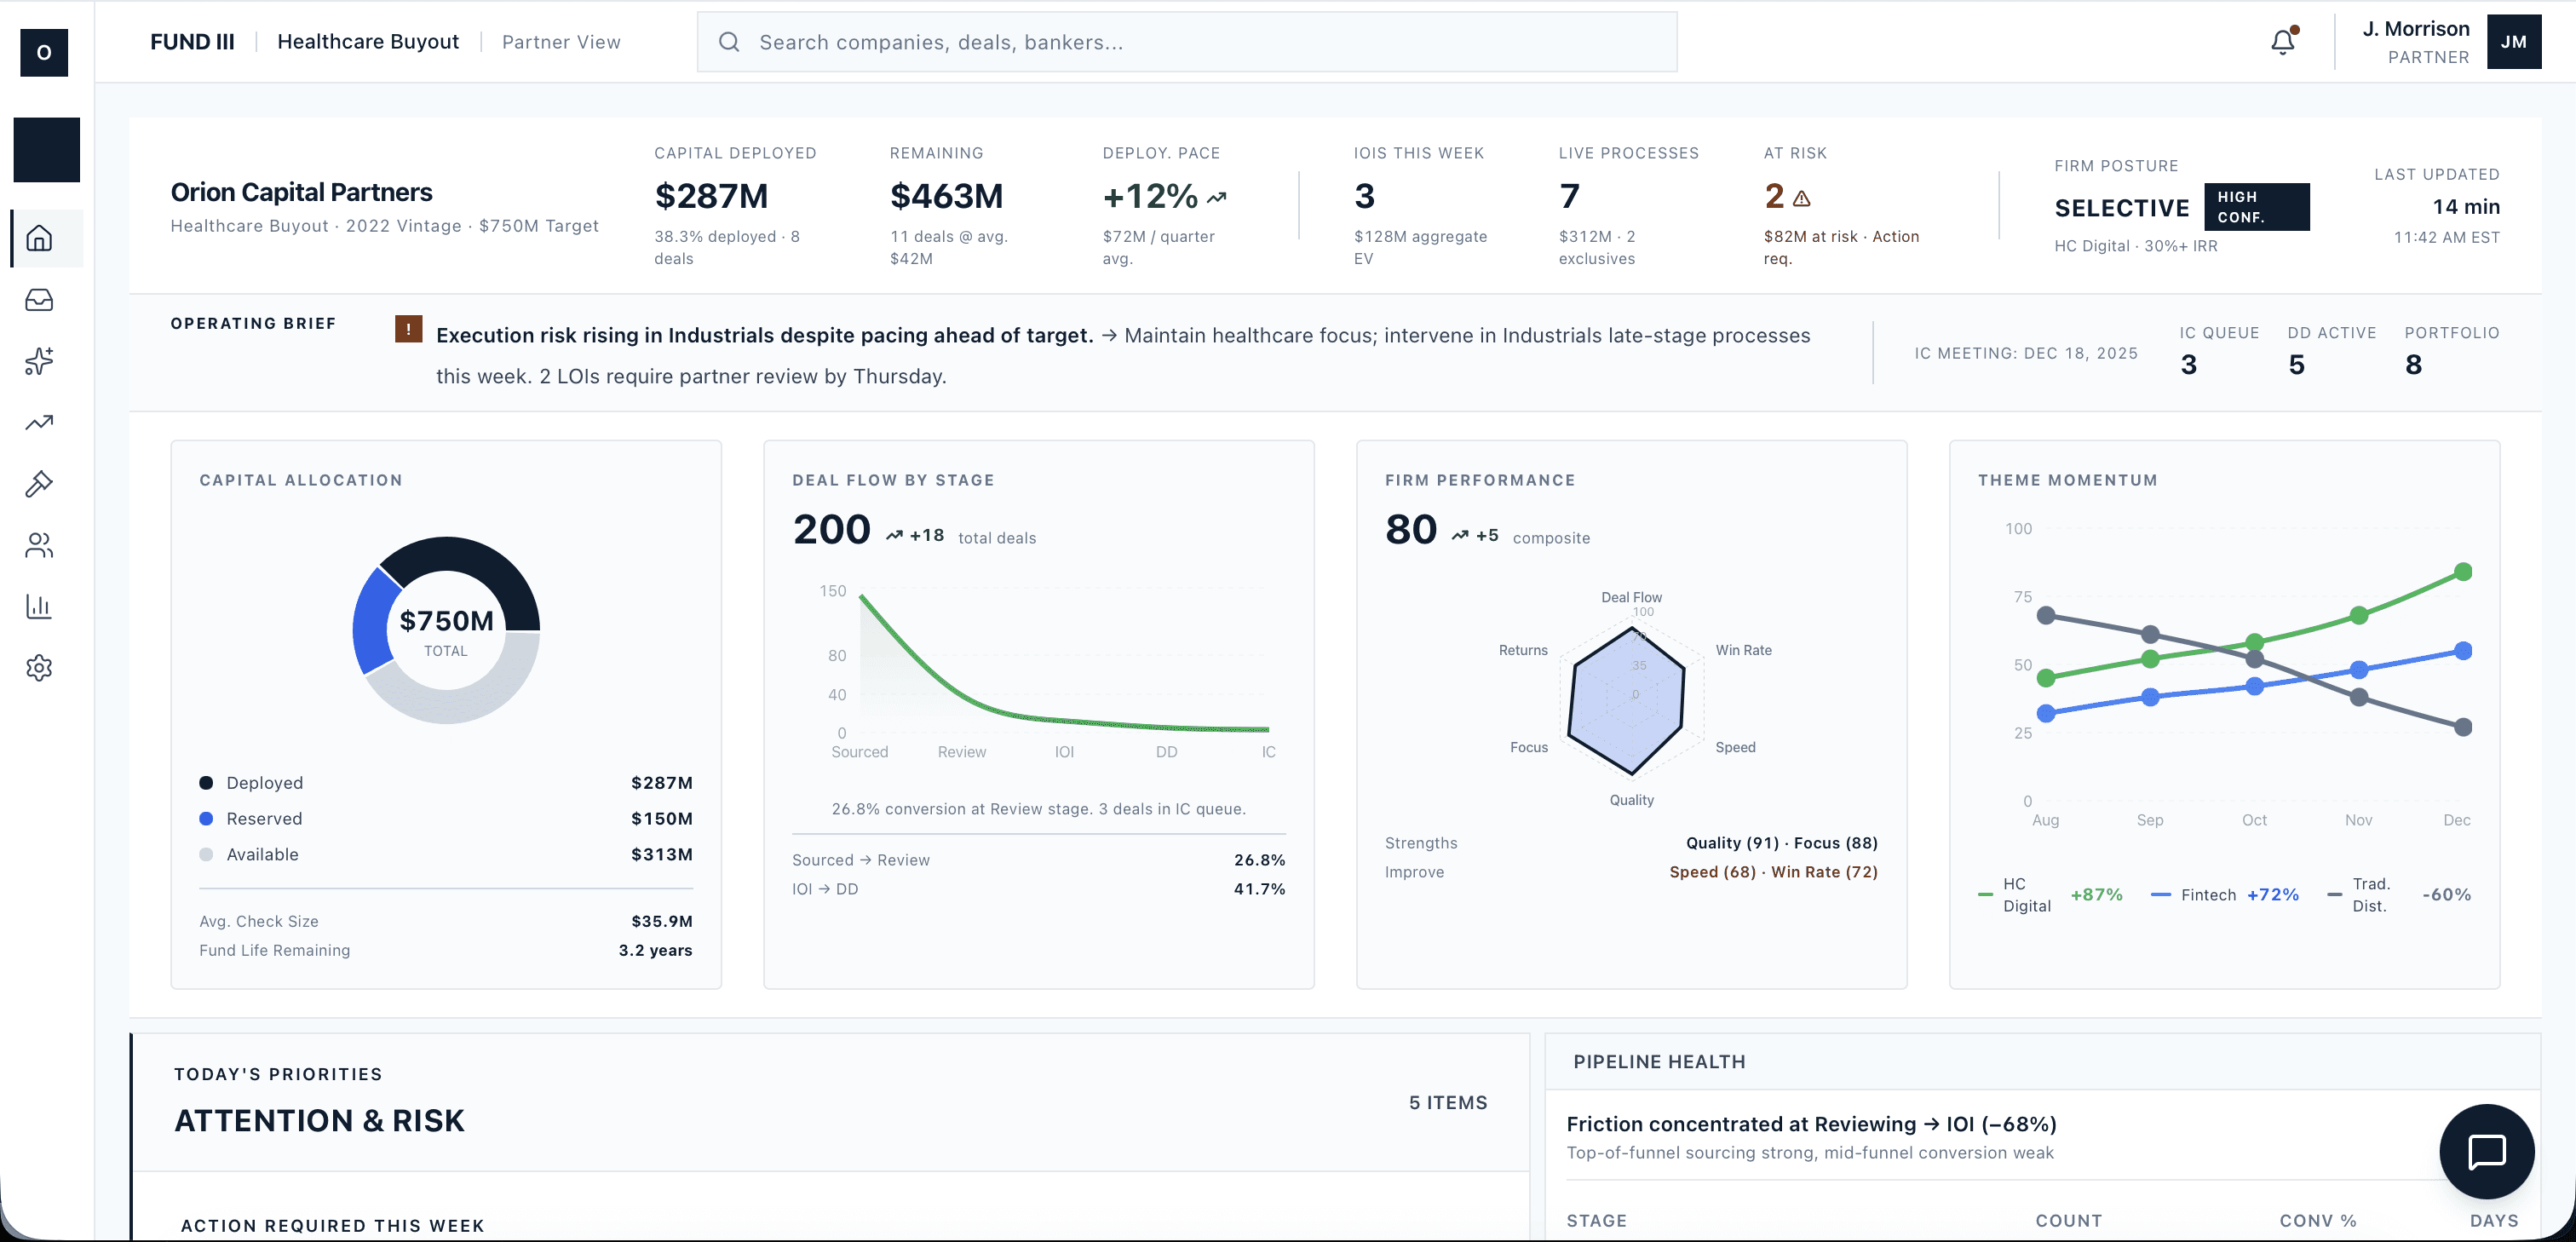Switch to Partner View
The image size is (2576, 1242).
[x=561, y=42]
